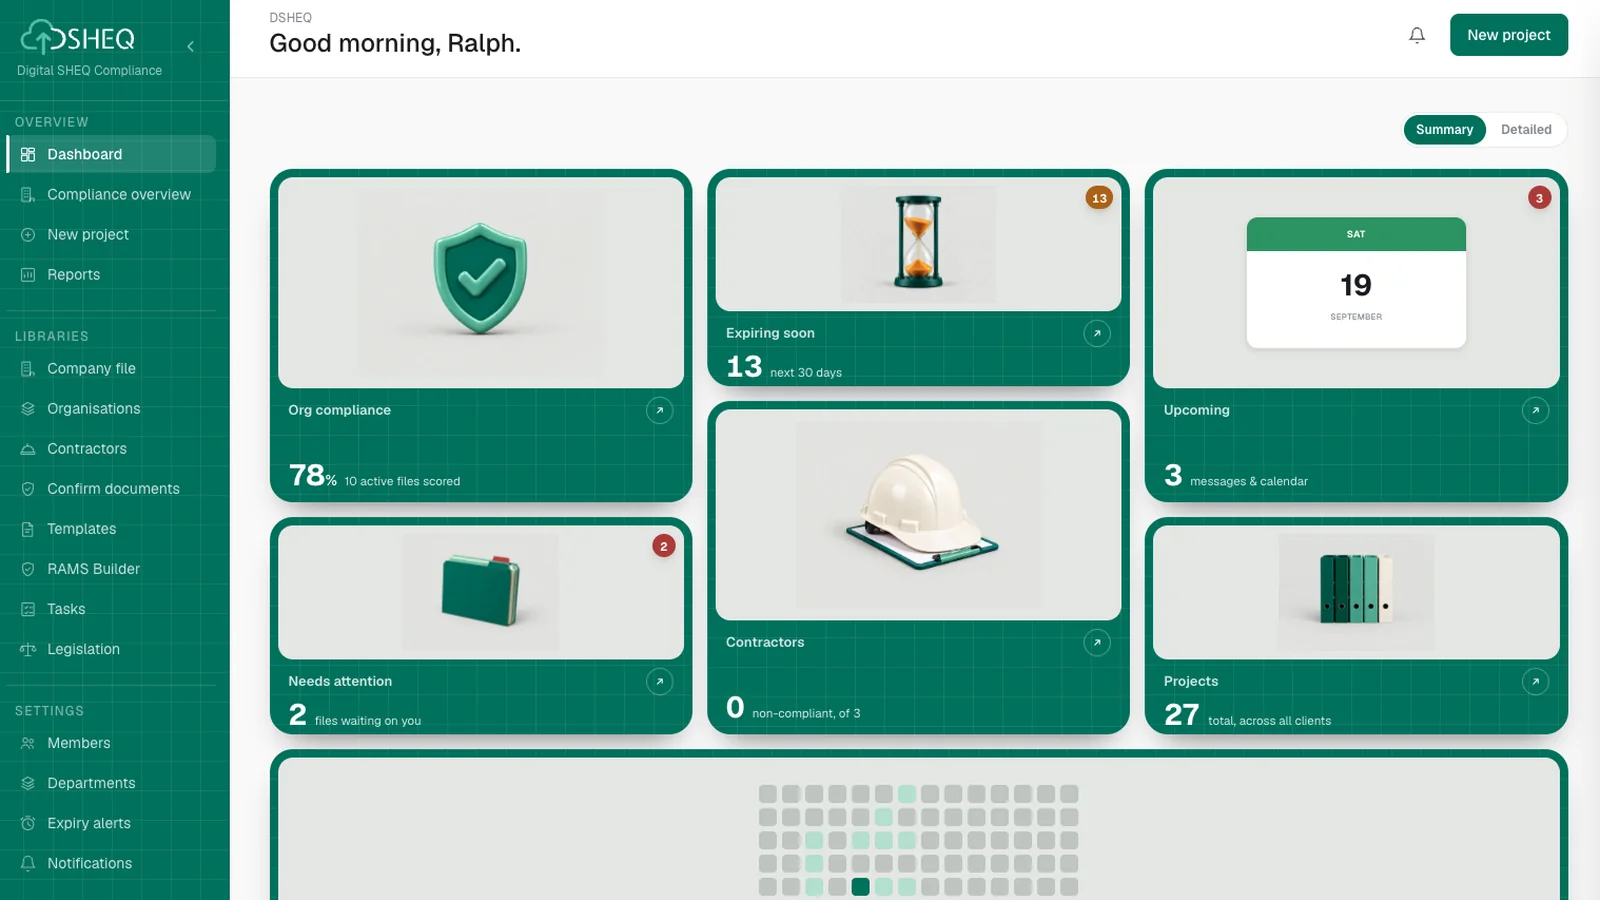
Task: Click the DSHEQ logo in sidebar
Action: click(x=78, y=38)
